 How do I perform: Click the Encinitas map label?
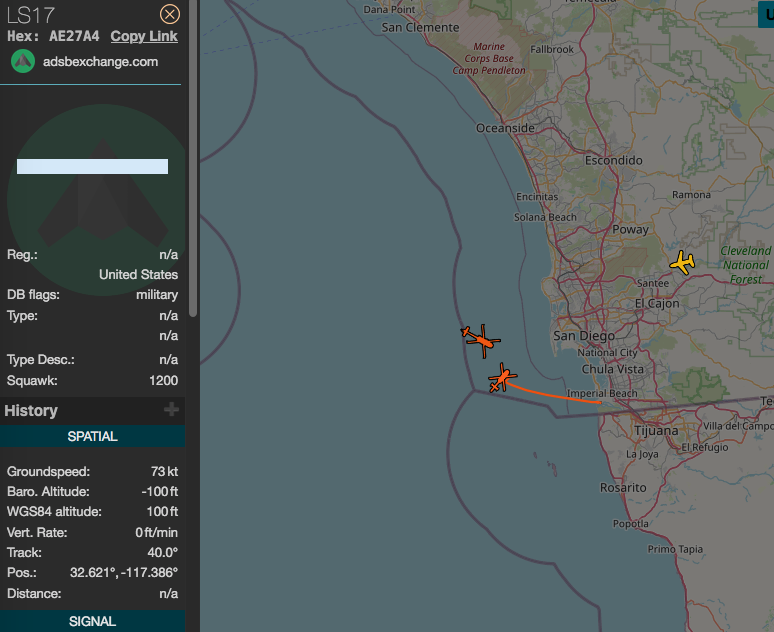537,197
